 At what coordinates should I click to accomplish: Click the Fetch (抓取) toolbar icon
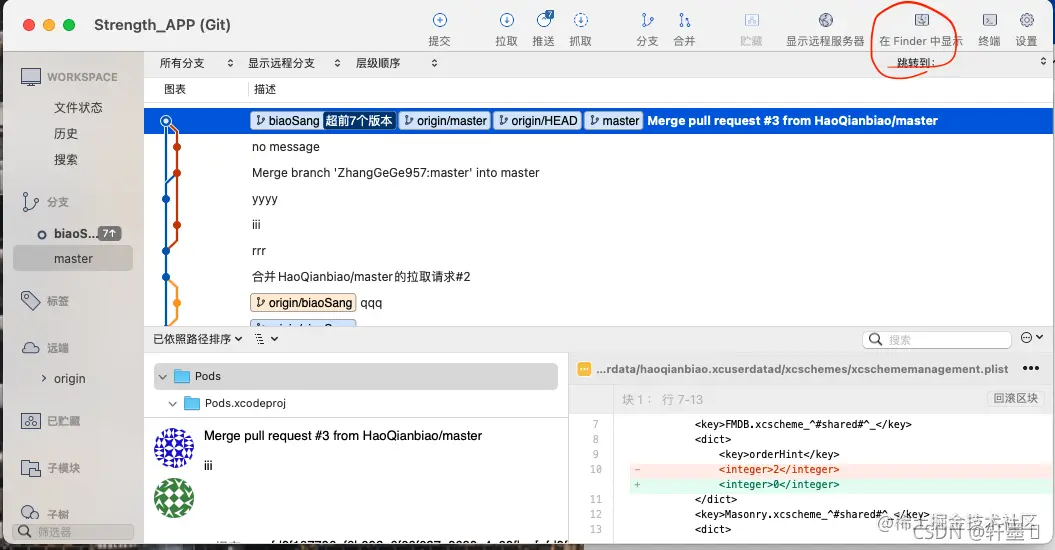[580, 20]
